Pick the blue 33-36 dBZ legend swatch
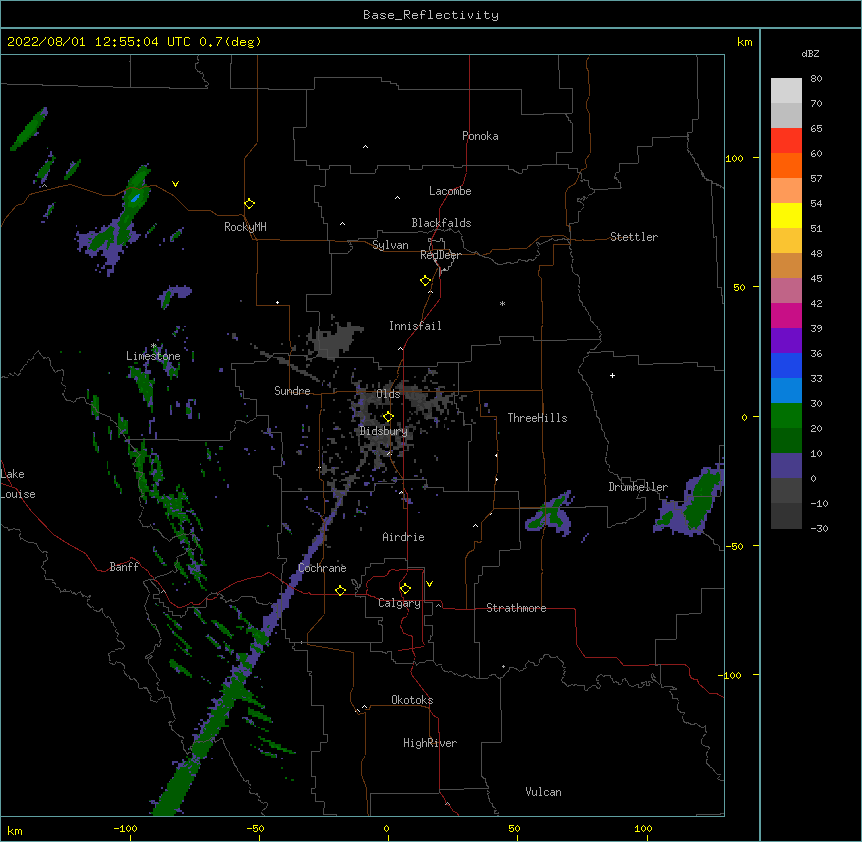Screen dimensions: 862x842 point(786,365)
